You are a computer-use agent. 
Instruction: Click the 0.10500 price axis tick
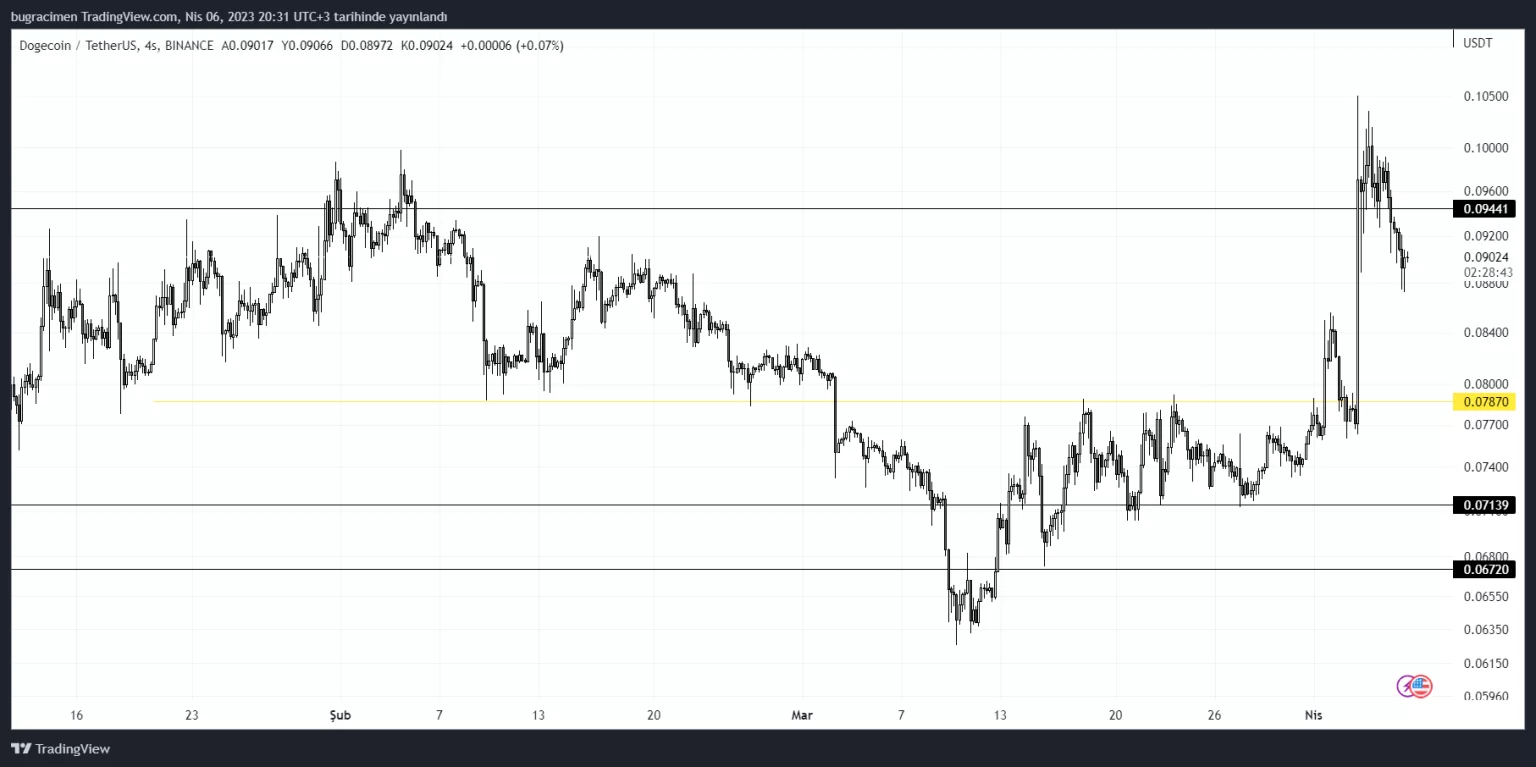[x=1486, y=96]
